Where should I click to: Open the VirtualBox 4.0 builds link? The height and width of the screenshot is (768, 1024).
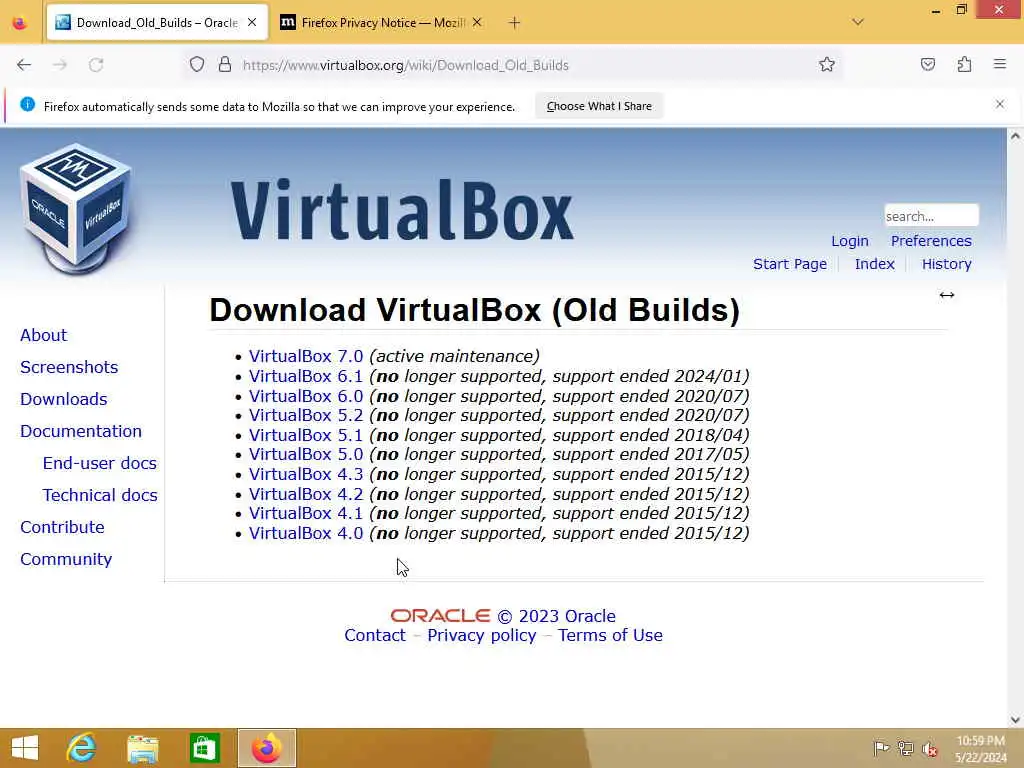point(306,533)
